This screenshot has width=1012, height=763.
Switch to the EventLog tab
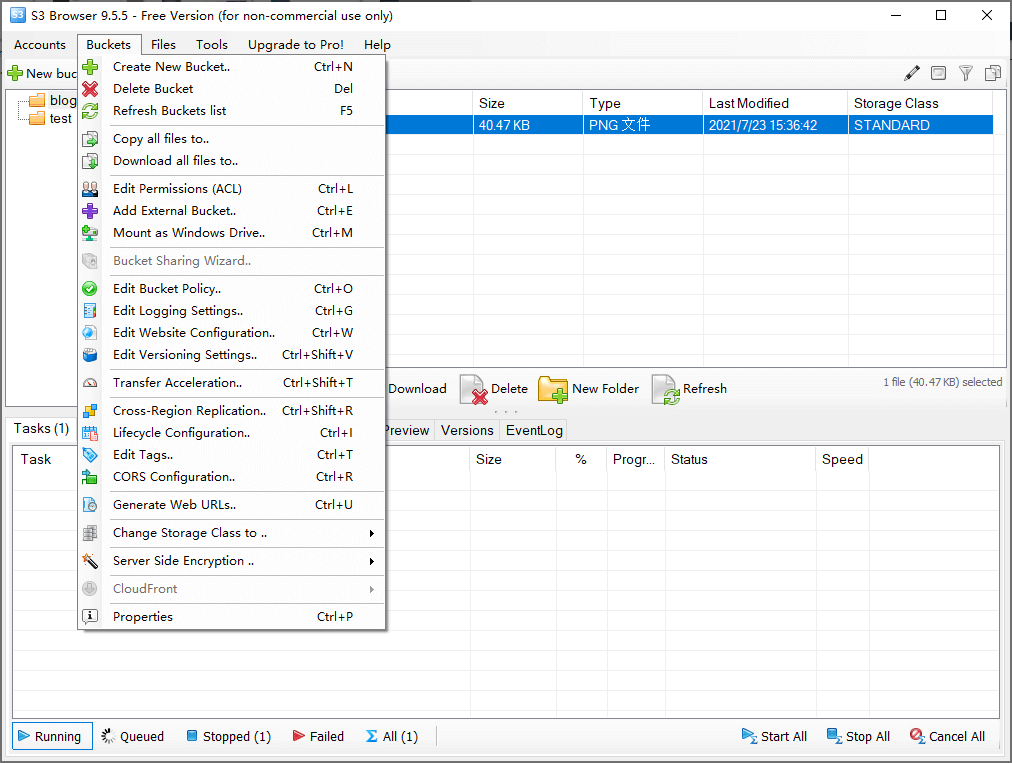coord(534,431)
